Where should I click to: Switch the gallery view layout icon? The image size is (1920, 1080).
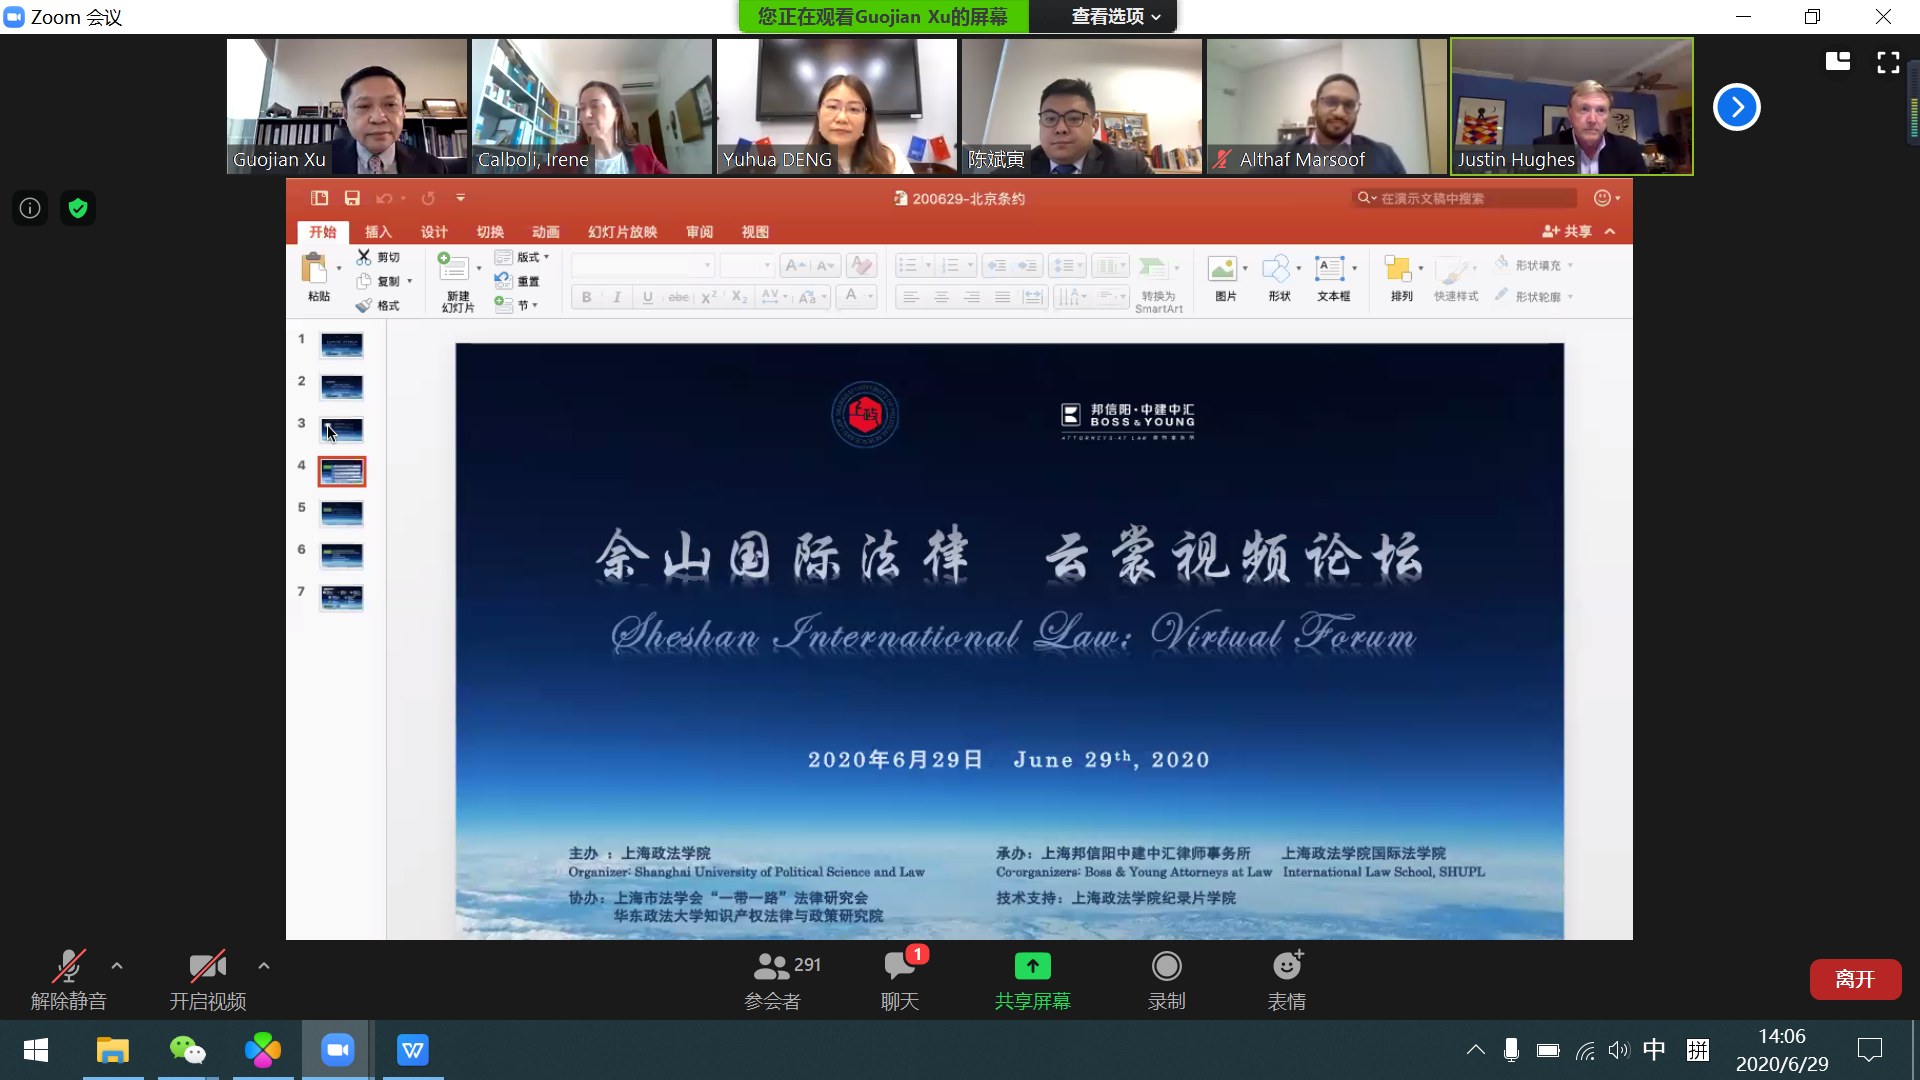click(x=1838, y=62)
